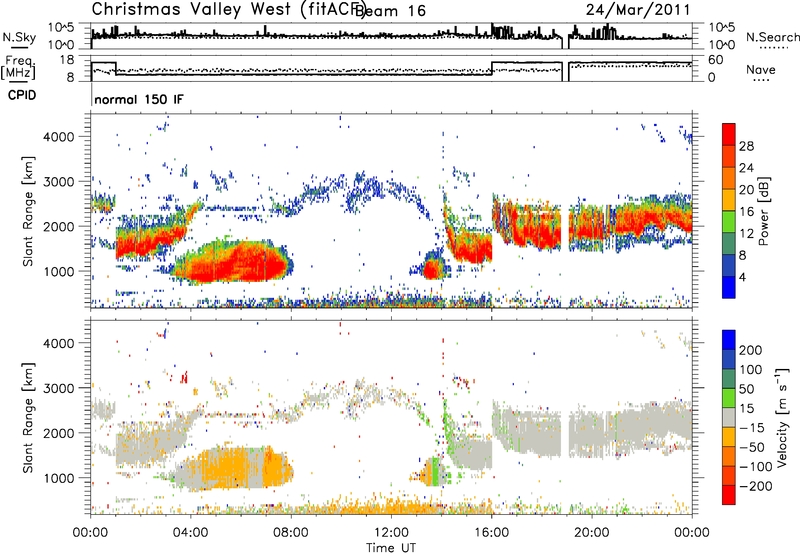
Task: Click the 'Time UT' axis title
Action: (x=391, y=548)
